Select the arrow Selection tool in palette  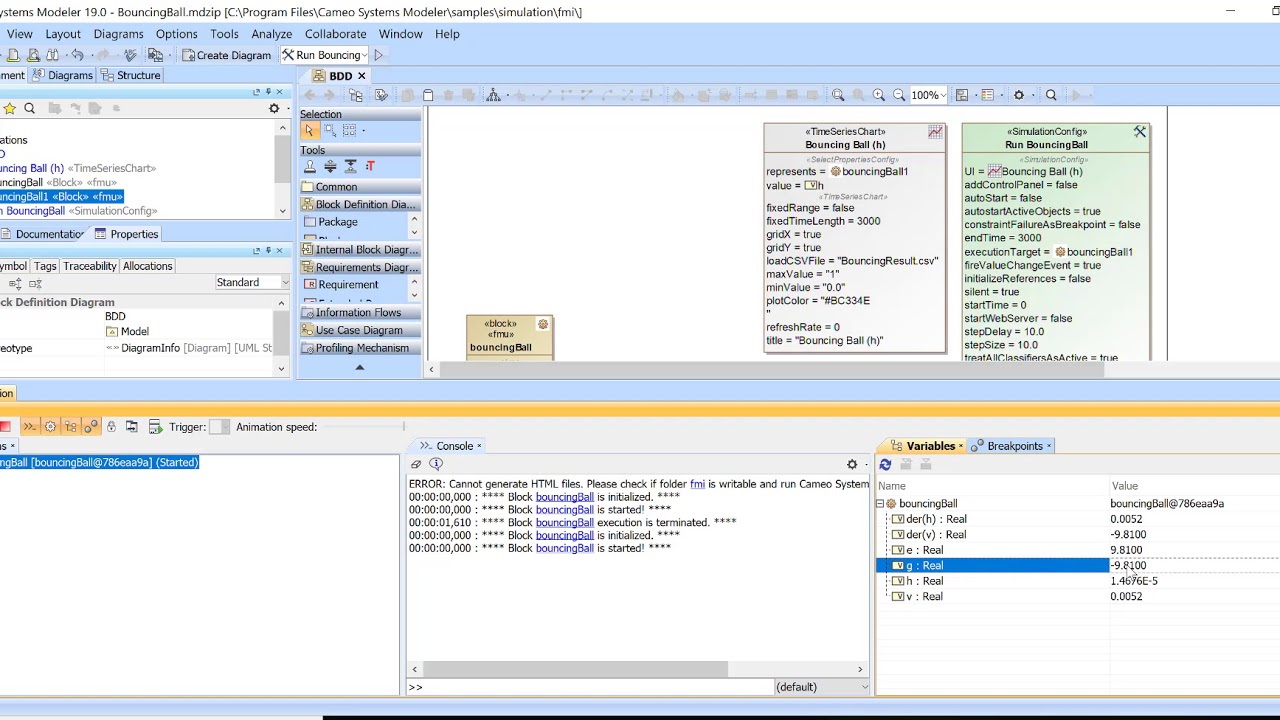point(309,130)
